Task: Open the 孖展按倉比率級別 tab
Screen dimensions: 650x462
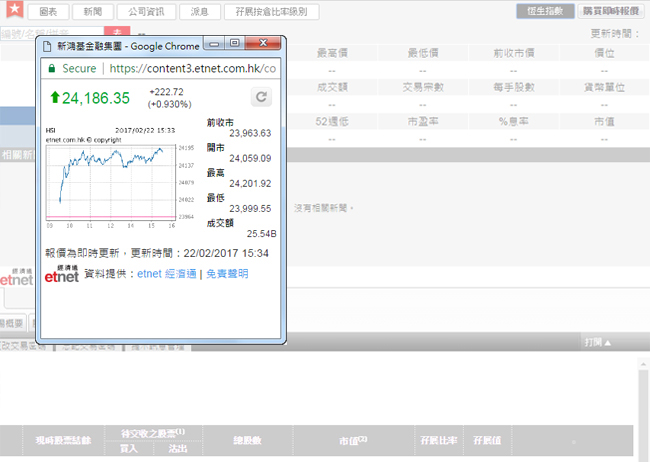Action: [x=272, y=12]
